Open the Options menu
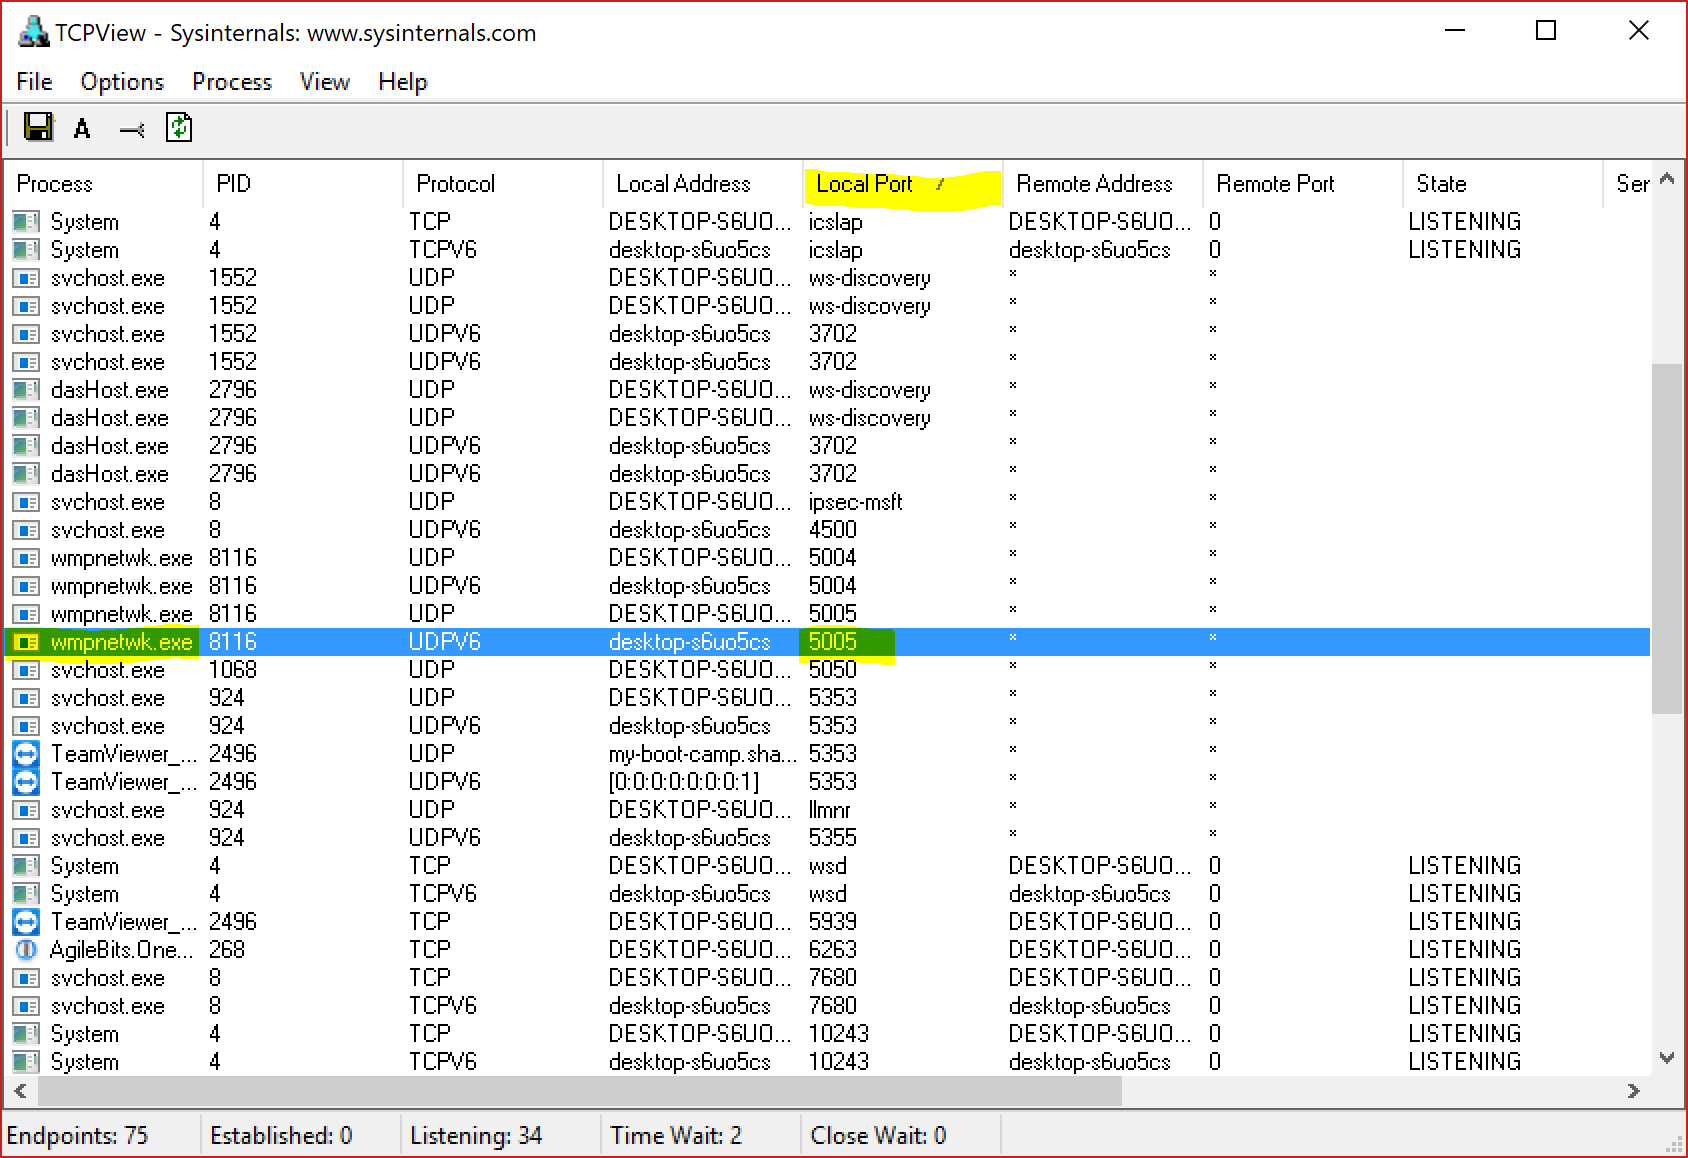Viewport: 1688px width, 1158px height. (122, 82)
